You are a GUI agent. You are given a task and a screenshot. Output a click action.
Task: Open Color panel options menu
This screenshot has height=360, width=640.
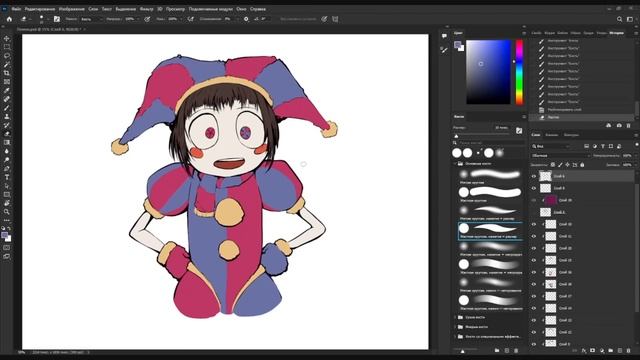pos(524,33)
